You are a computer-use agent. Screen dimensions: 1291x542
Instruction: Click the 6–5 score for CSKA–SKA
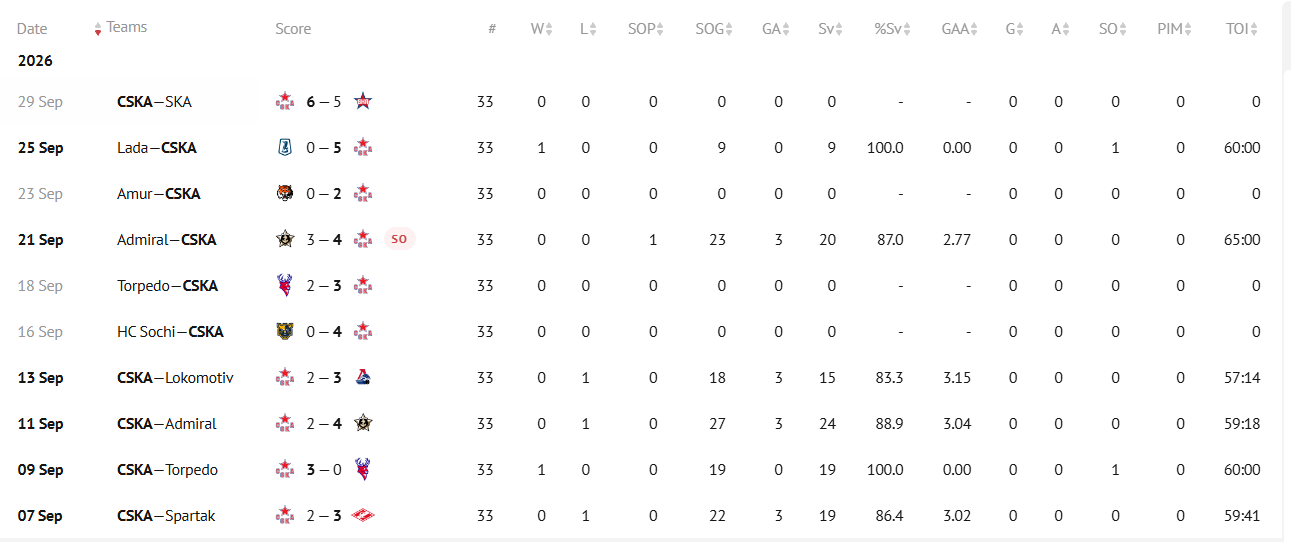point(324,101)
